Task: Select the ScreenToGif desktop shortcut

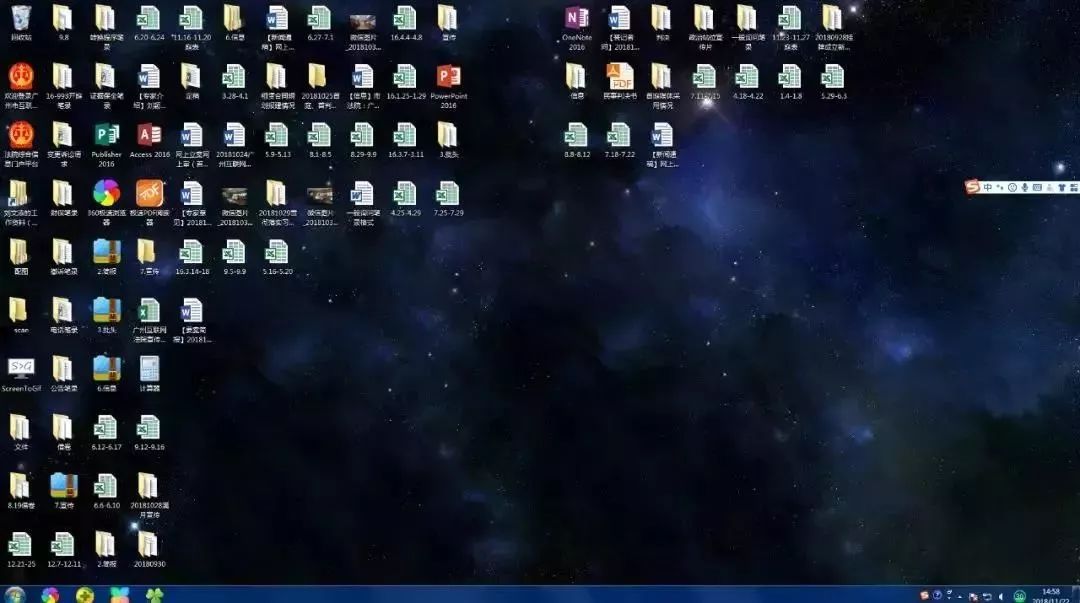Action: coord(20,368)
